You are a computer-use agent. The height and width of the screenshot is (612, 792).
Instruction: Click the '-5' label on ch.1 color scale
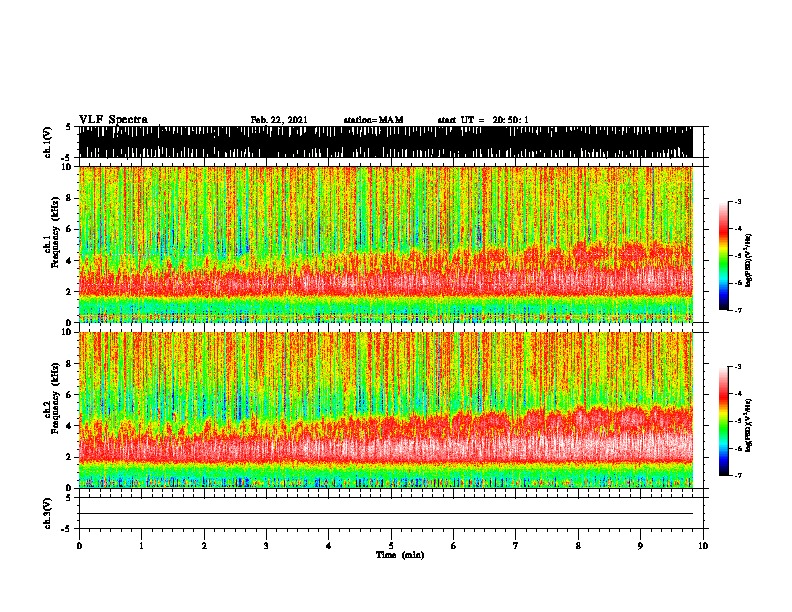(x=738, y=256)
